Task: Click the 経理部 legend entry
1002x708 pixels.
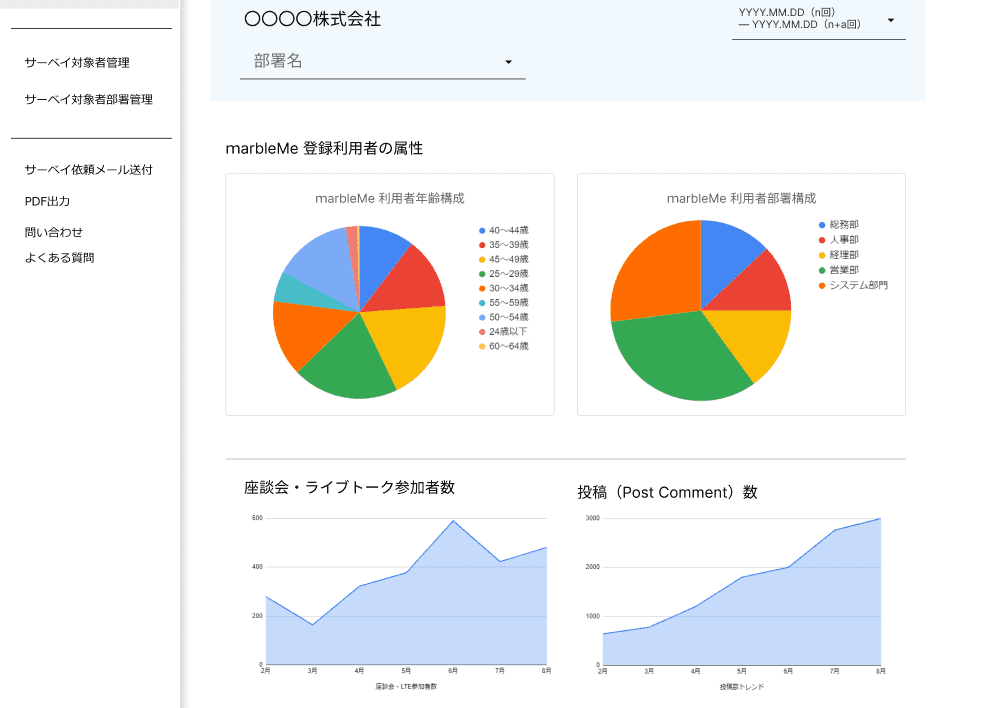Action: point(838,254)
